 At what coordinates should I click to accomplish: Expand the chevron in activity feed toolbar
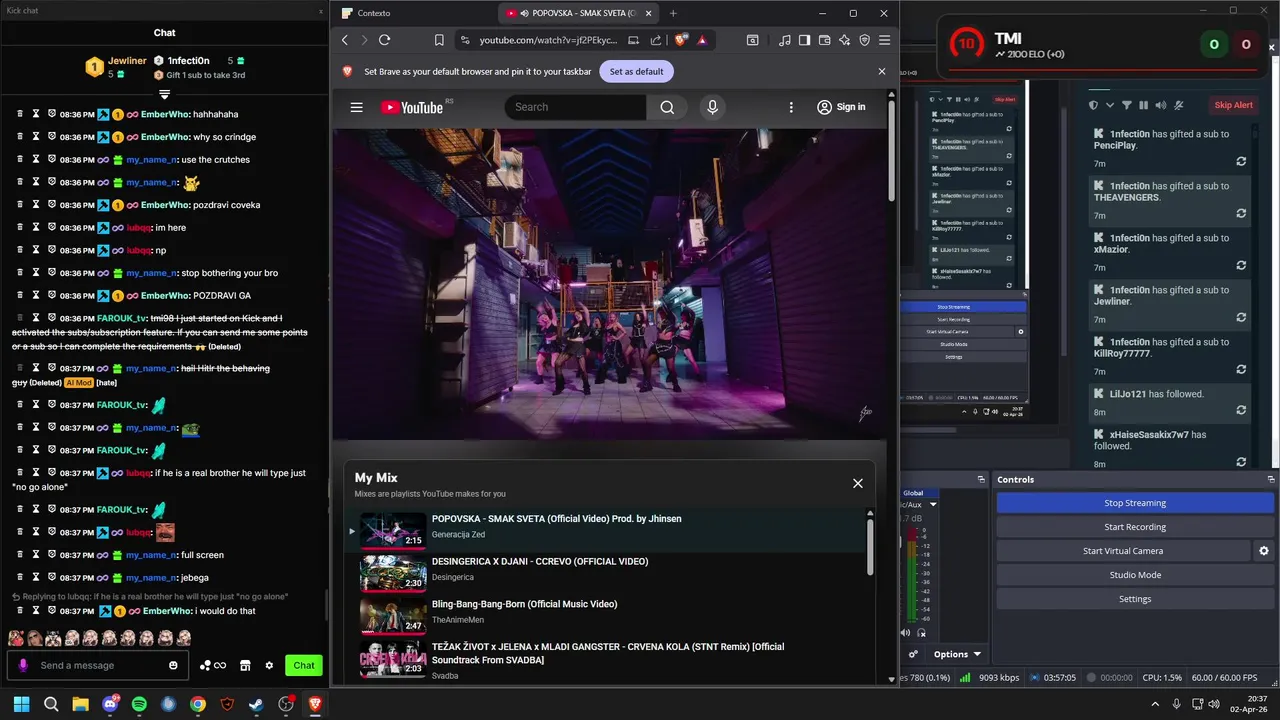[1110, 105]
